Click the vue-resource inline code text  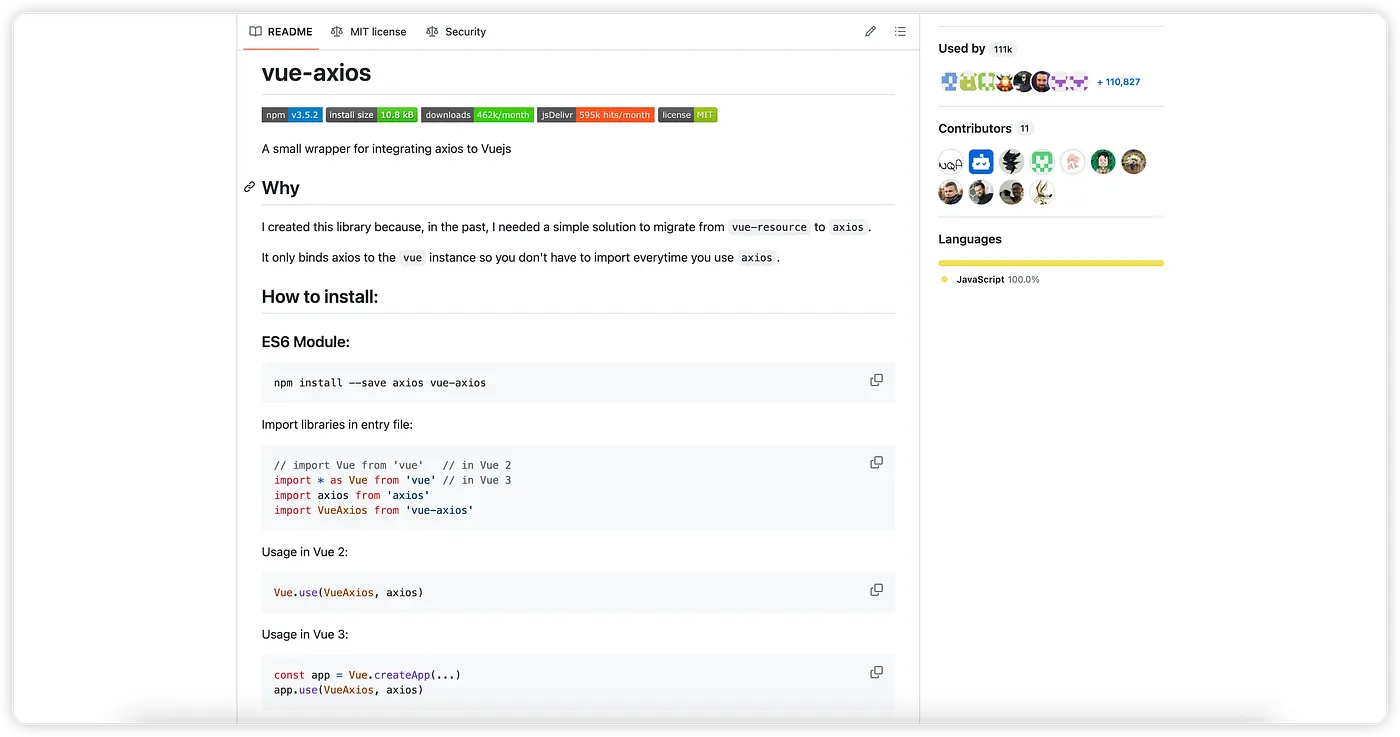point(769,227)
